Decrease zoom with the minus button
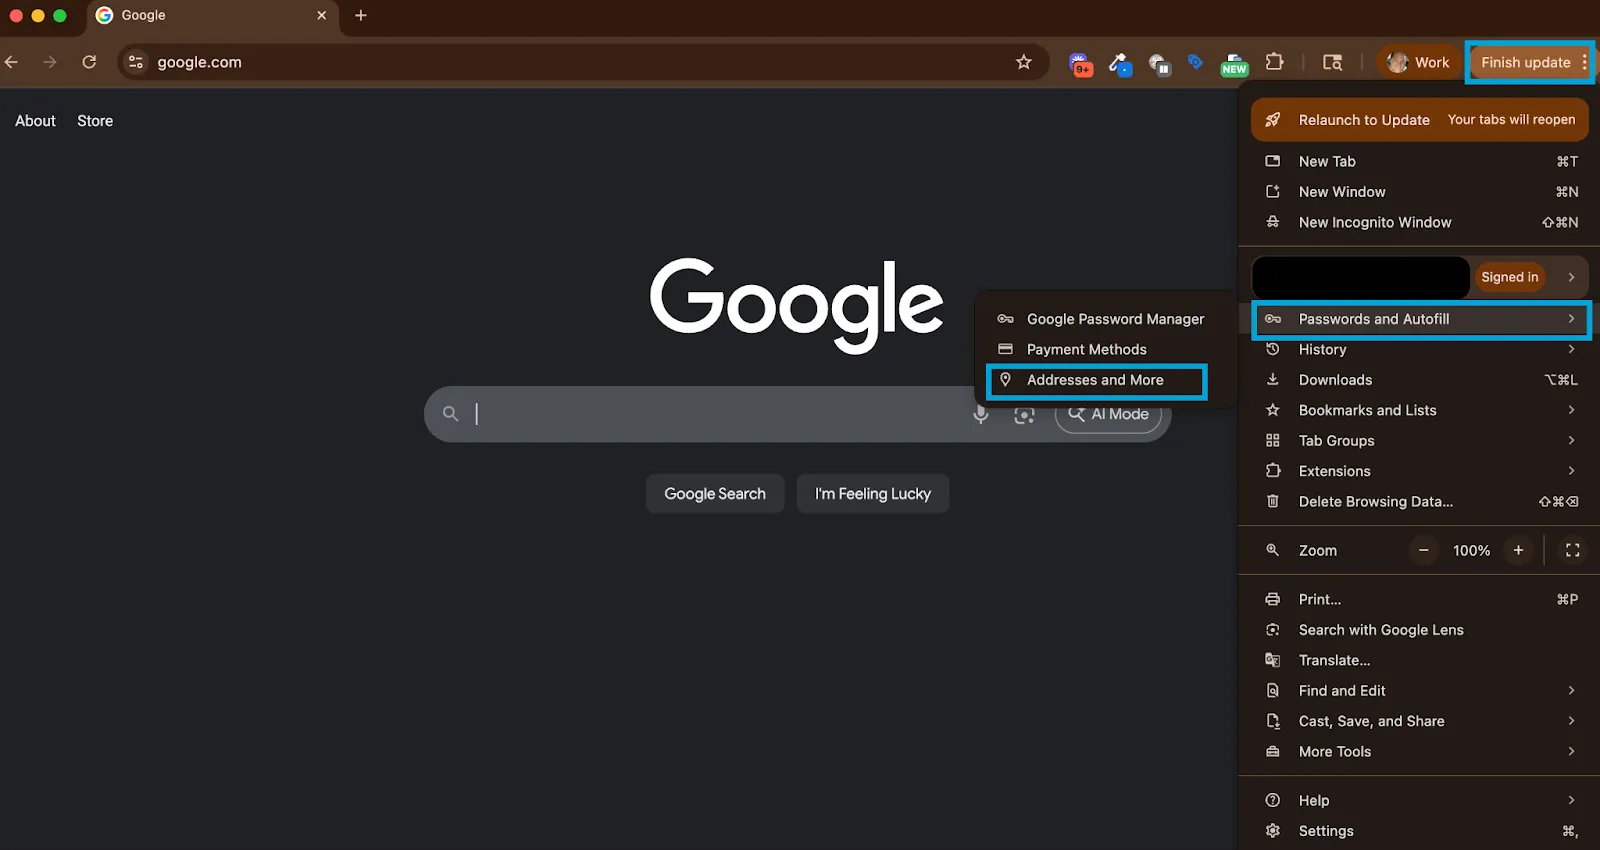 click(1423, 550)
